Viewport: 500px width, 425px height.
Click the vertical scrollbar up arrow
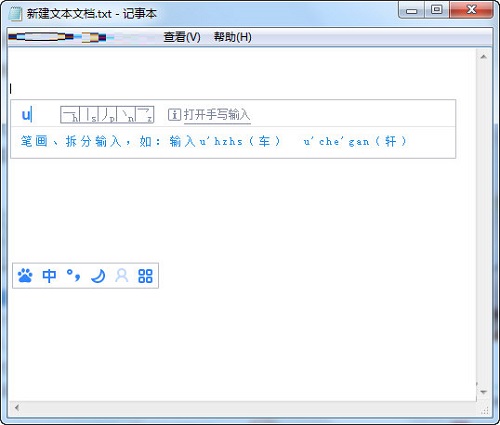click(x=484, y=57)
